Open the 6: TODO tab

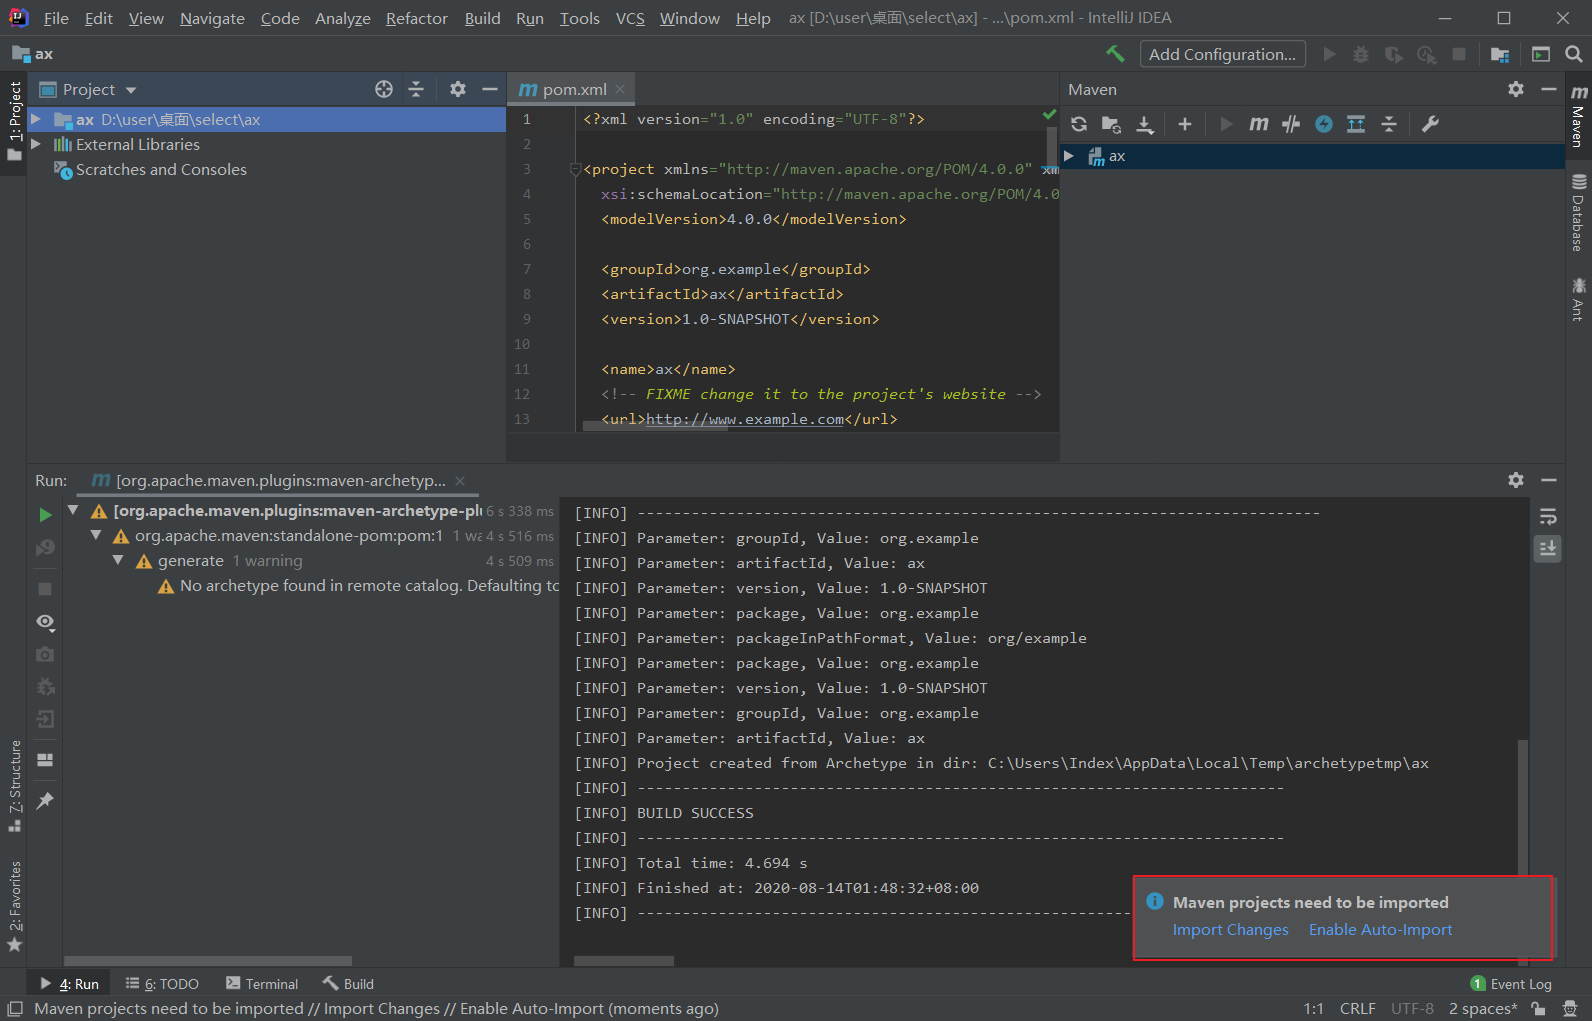(162, 984)
